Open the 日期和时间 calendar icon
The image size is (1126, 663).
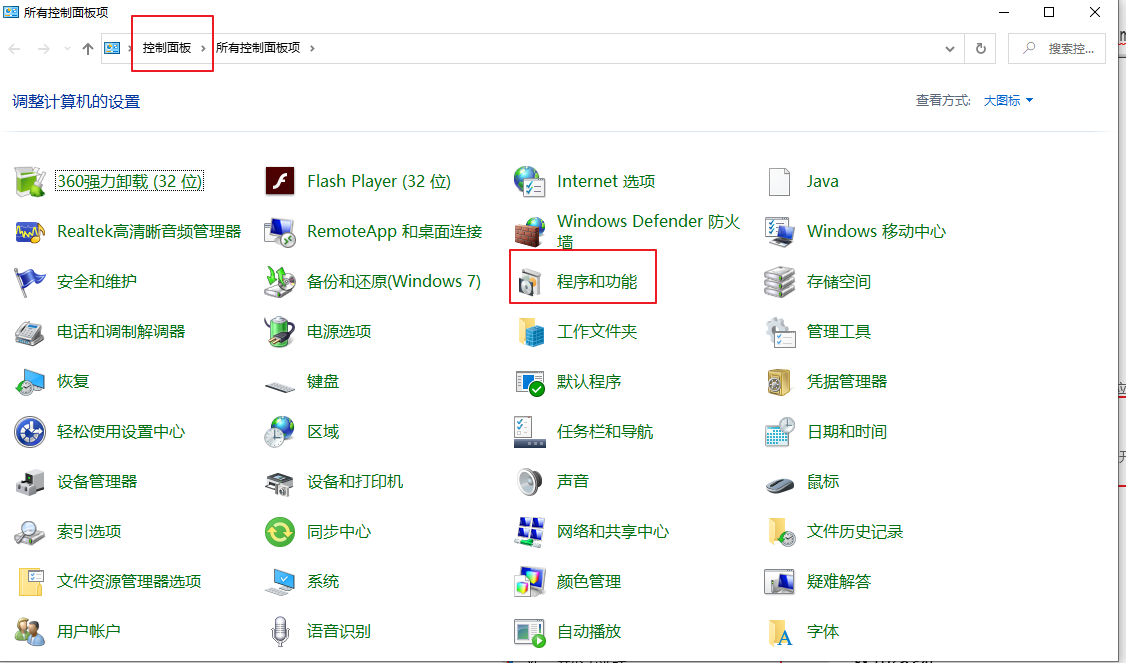point(780,432)
